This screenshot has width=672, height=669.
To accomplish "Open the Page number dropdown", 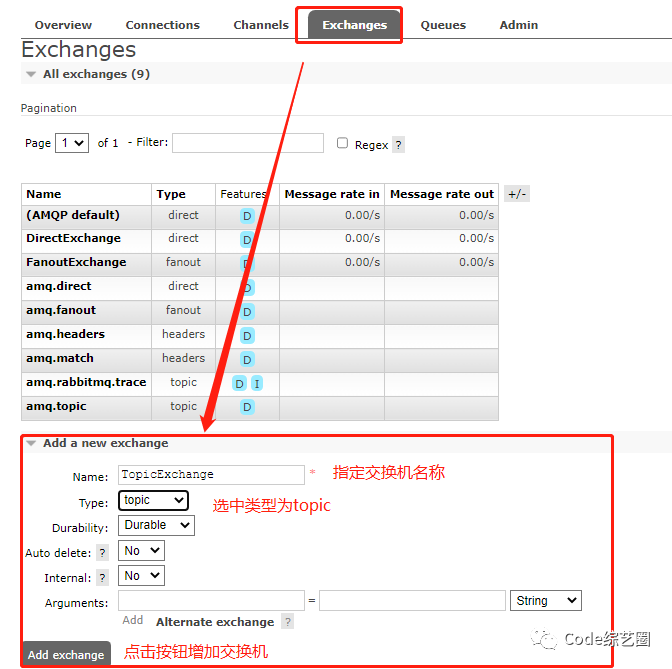I will [x=72, y=143].
